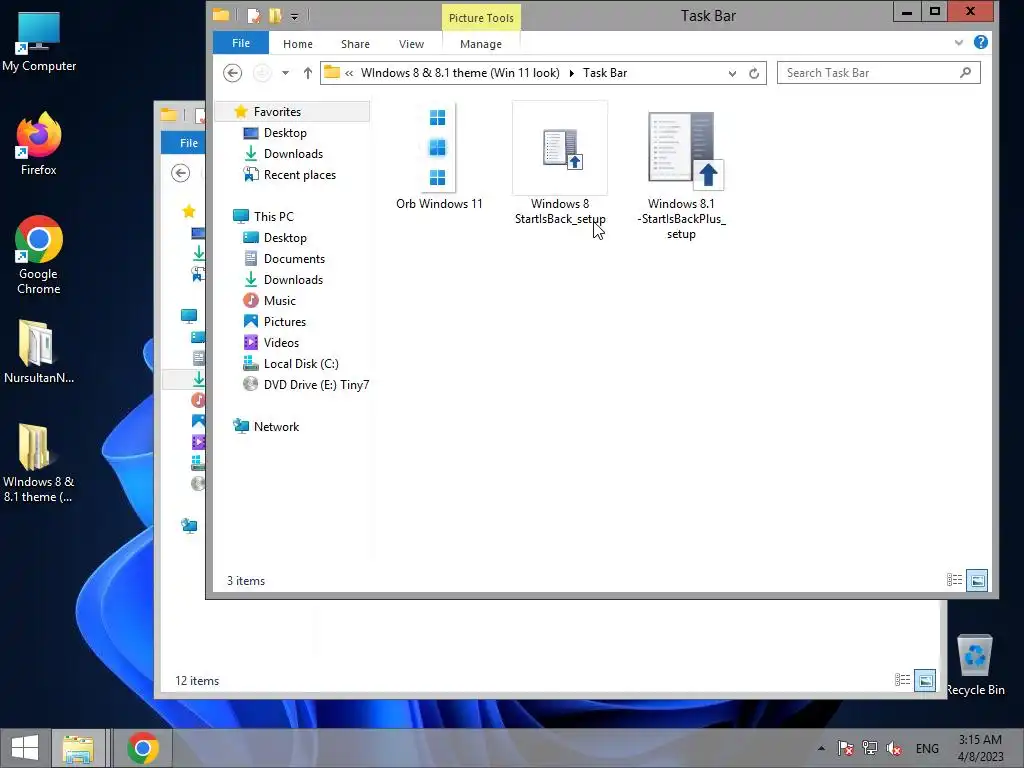Select This PC in navigation pane
The height and width of the screenshot is (768, 1024).
(x=274, y=216)
